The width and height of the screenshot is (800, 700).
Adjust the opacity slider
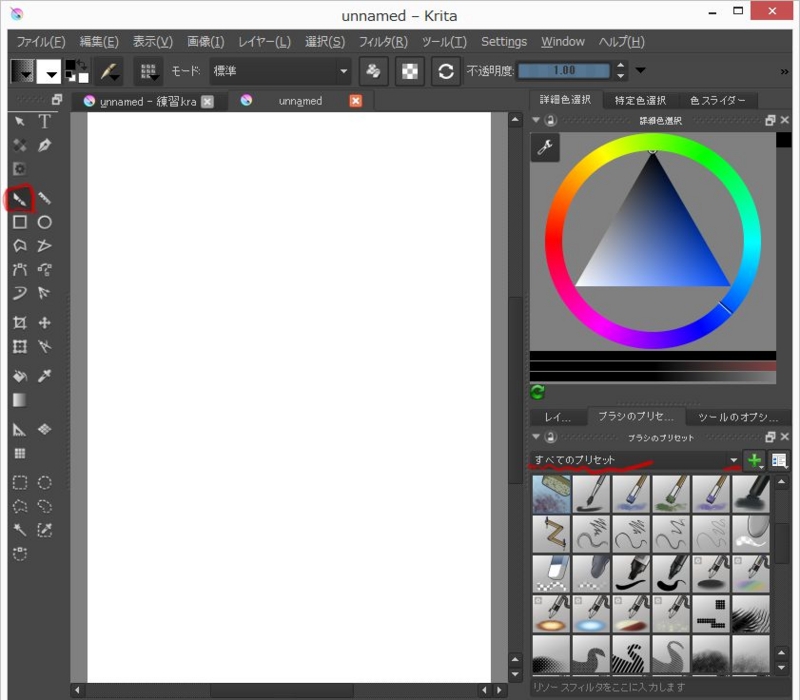coord(564,70)
